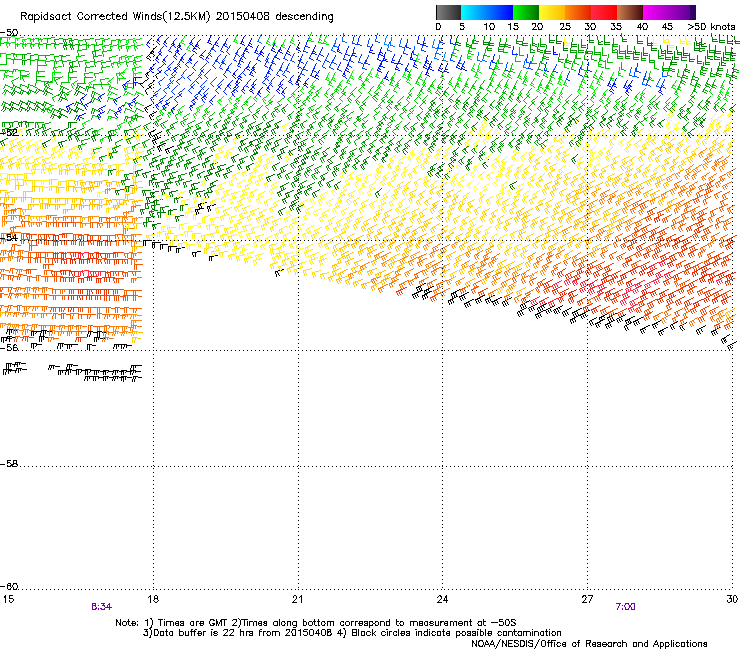This screenshot has height=650, width=740.
Task: Click the brown 35-40 knots legend swatch
Action: [630, 12]
